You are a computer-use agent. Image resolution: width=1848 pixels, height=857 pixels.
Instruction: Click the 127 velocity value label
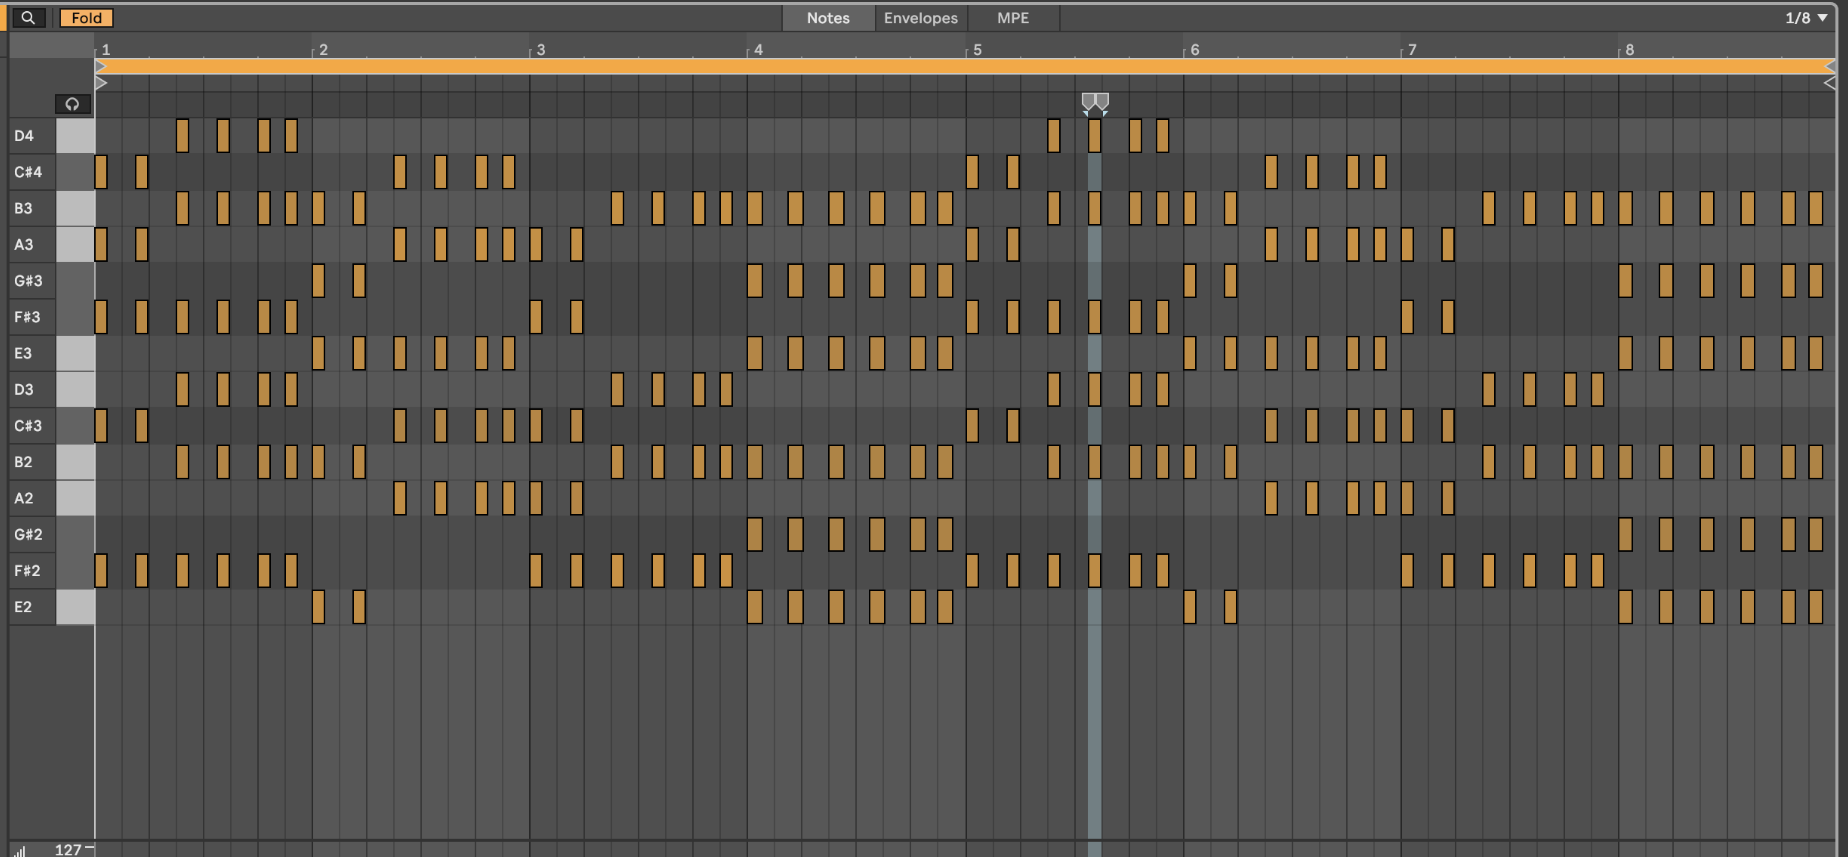click(x=68, y=849)
